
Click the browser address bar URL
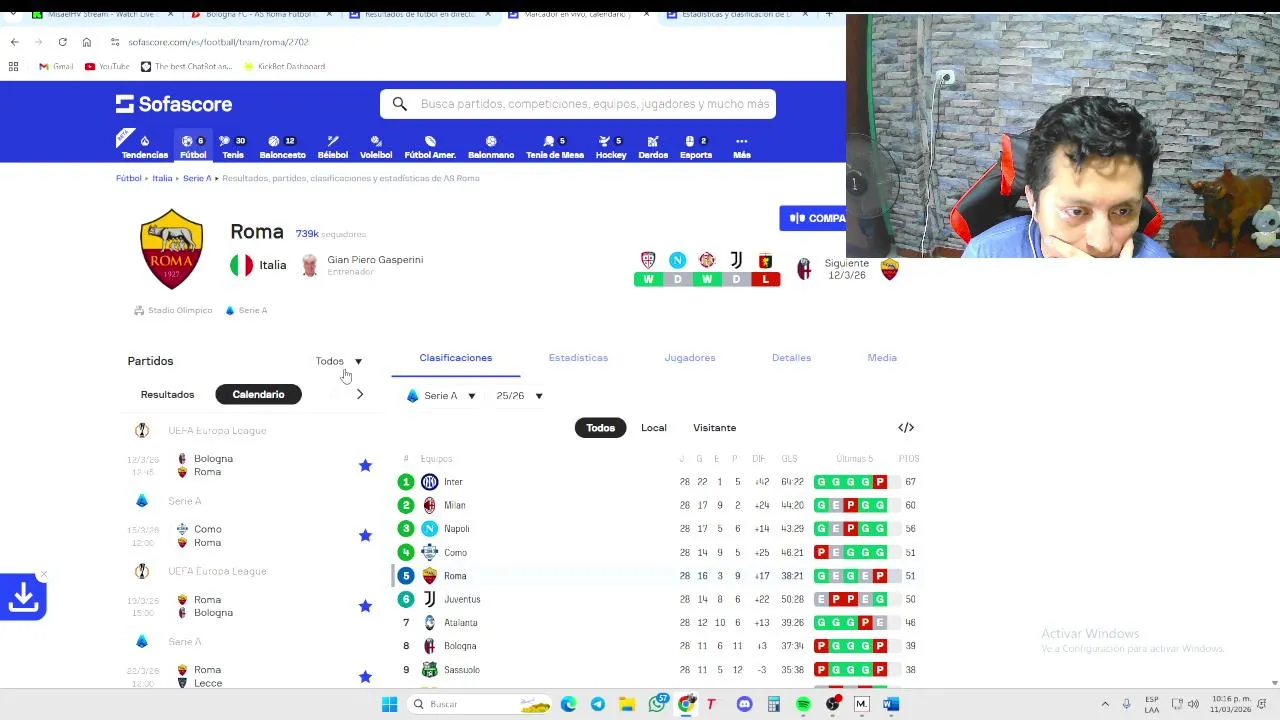[218, 42]
